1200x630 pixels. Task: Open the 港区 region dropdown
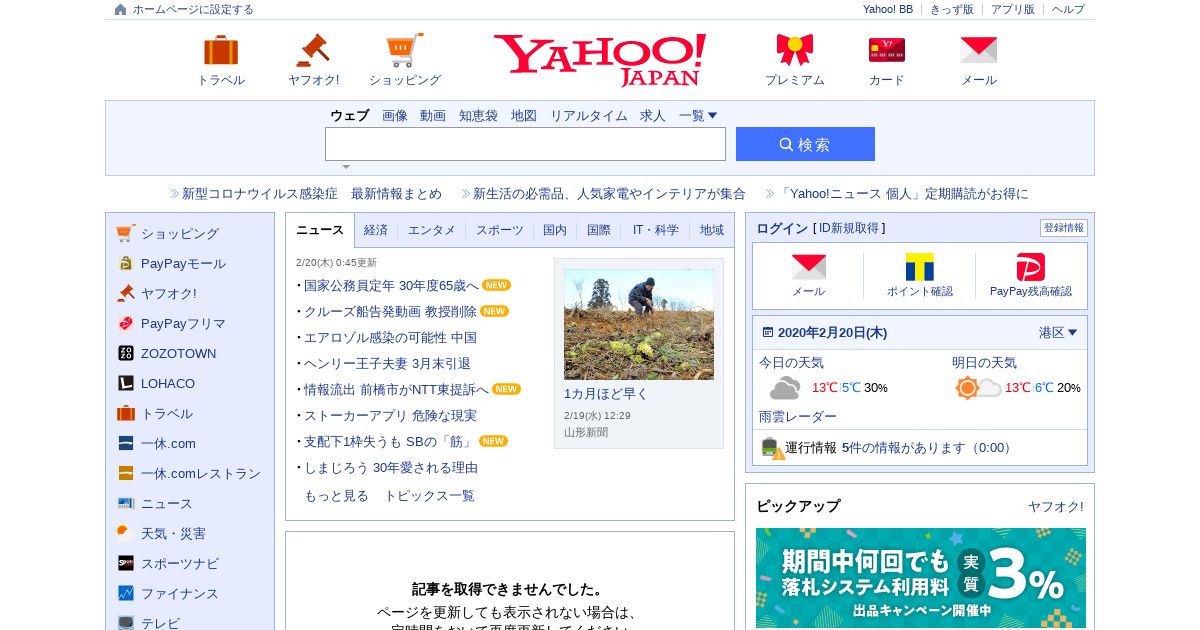1058,332
